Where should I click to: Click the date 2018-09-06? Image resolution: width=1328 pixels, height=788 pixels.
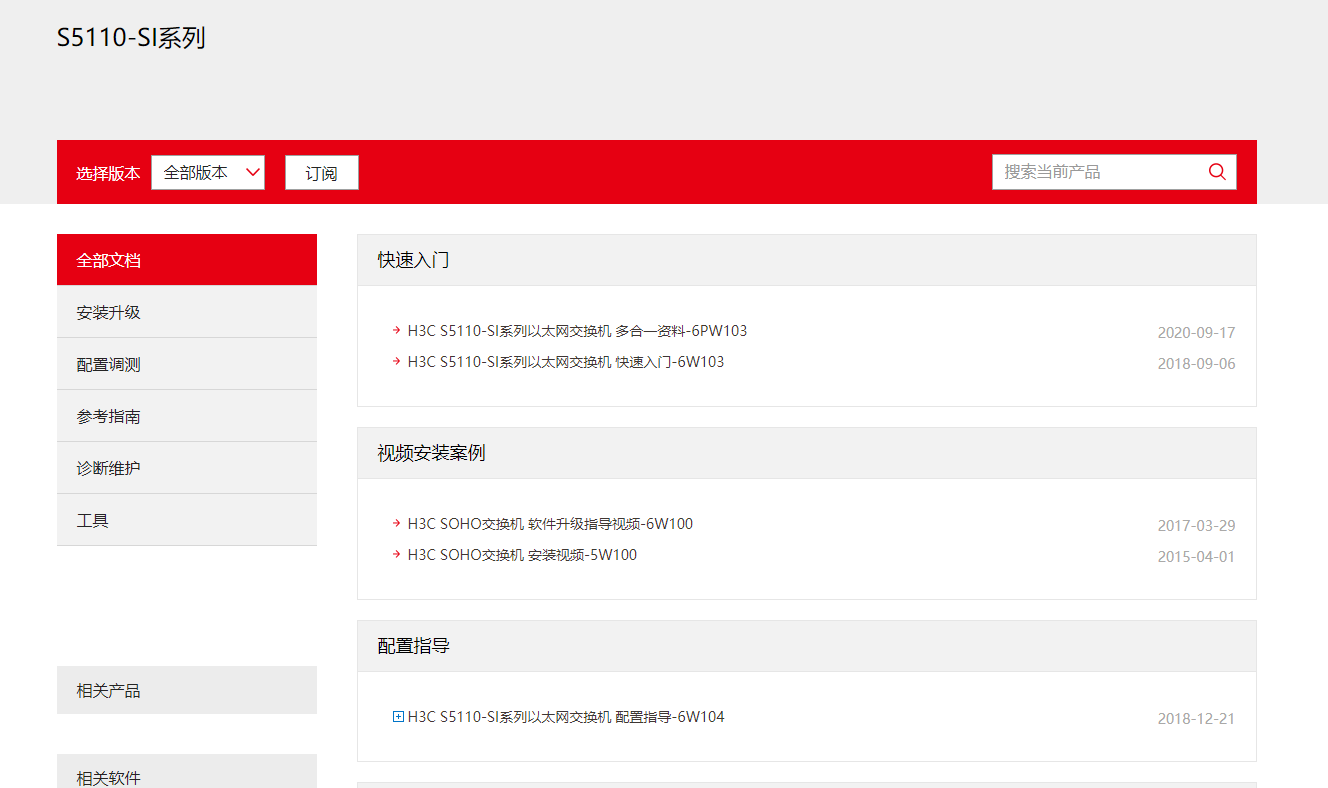coord(1196,364)
